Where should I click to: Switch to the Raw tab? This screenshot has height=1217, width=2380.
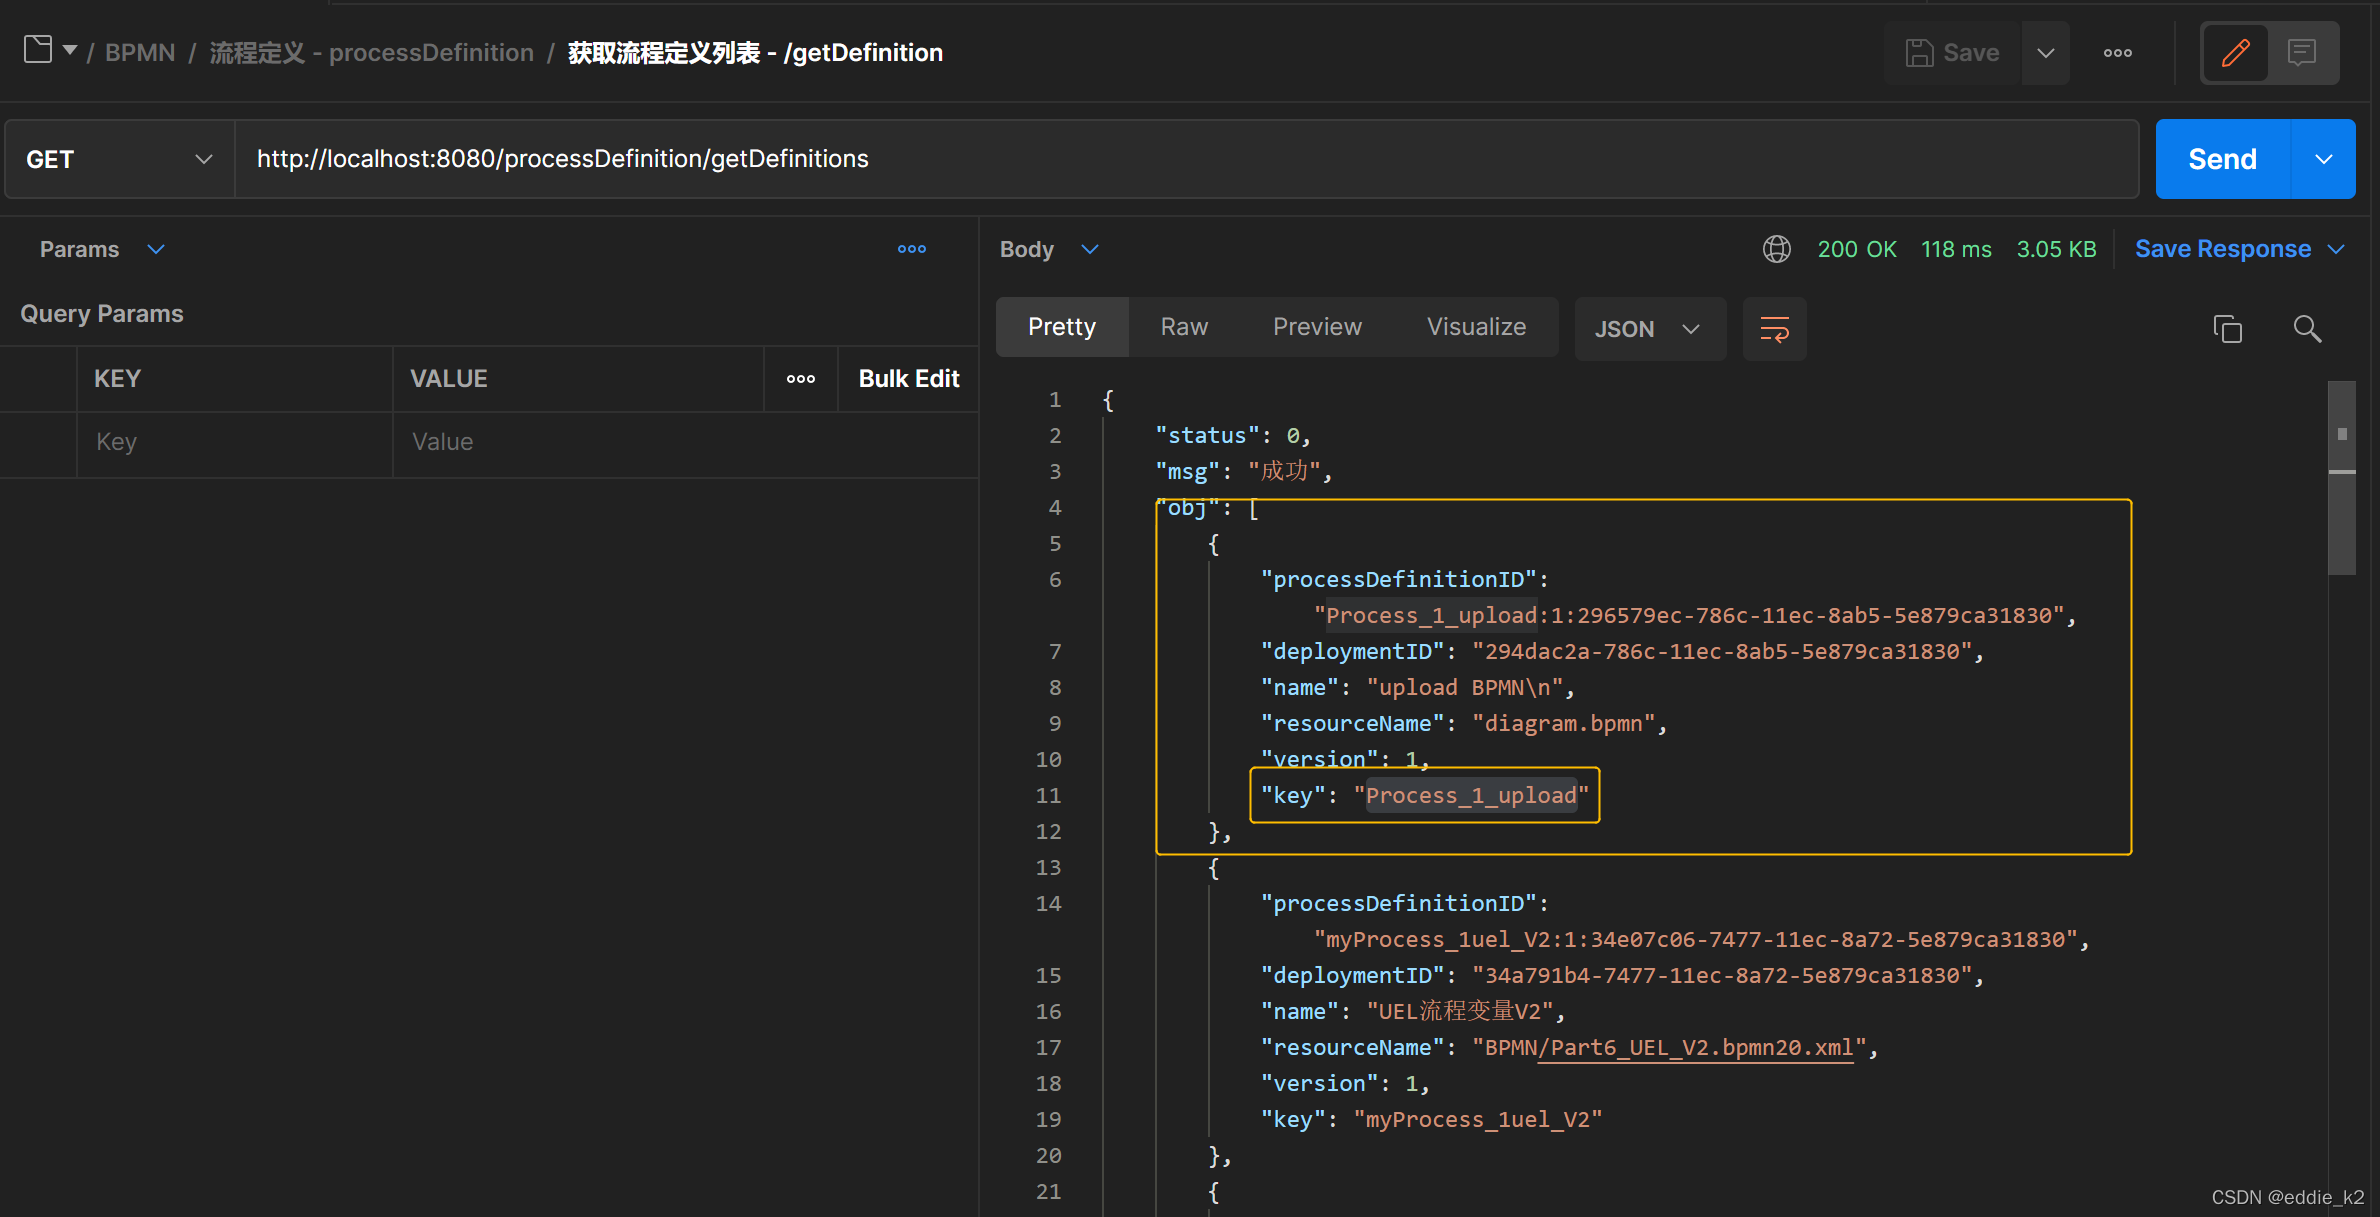click(x=1184, y=327)
